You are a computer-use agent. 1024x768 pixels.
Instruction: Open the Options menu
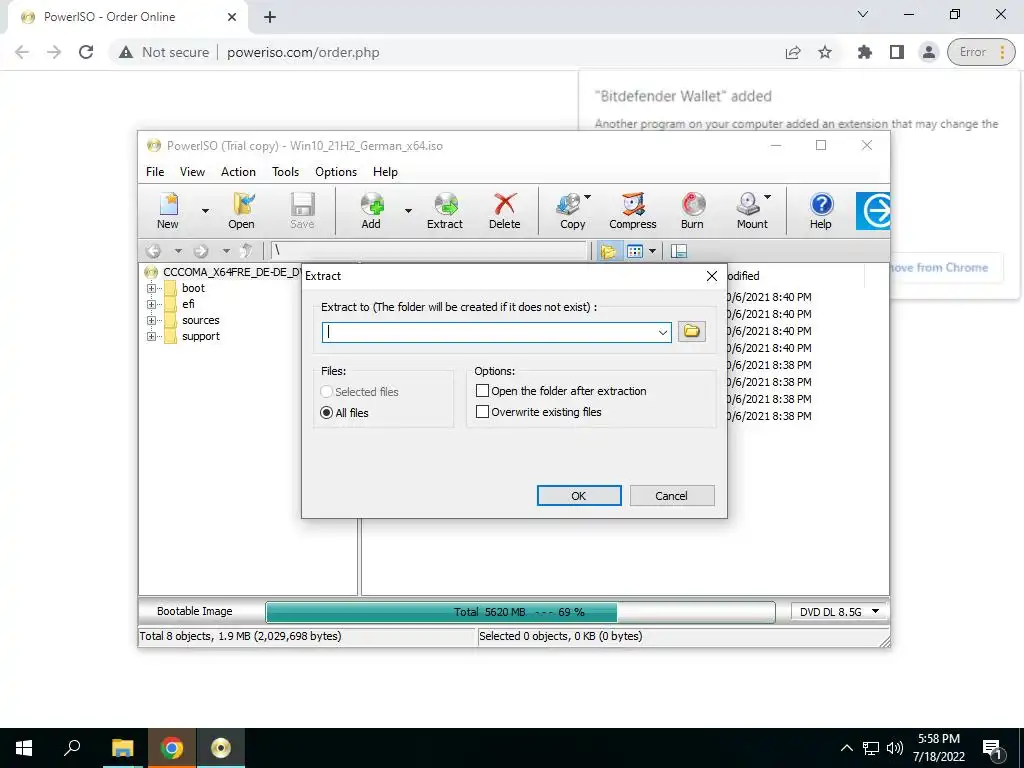336,172
